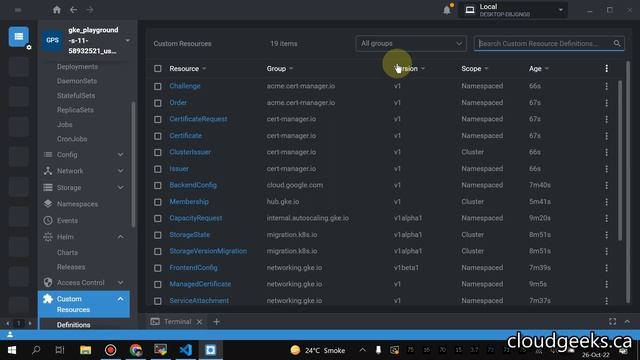Expand the Config sidebar section

pos(120,155)
